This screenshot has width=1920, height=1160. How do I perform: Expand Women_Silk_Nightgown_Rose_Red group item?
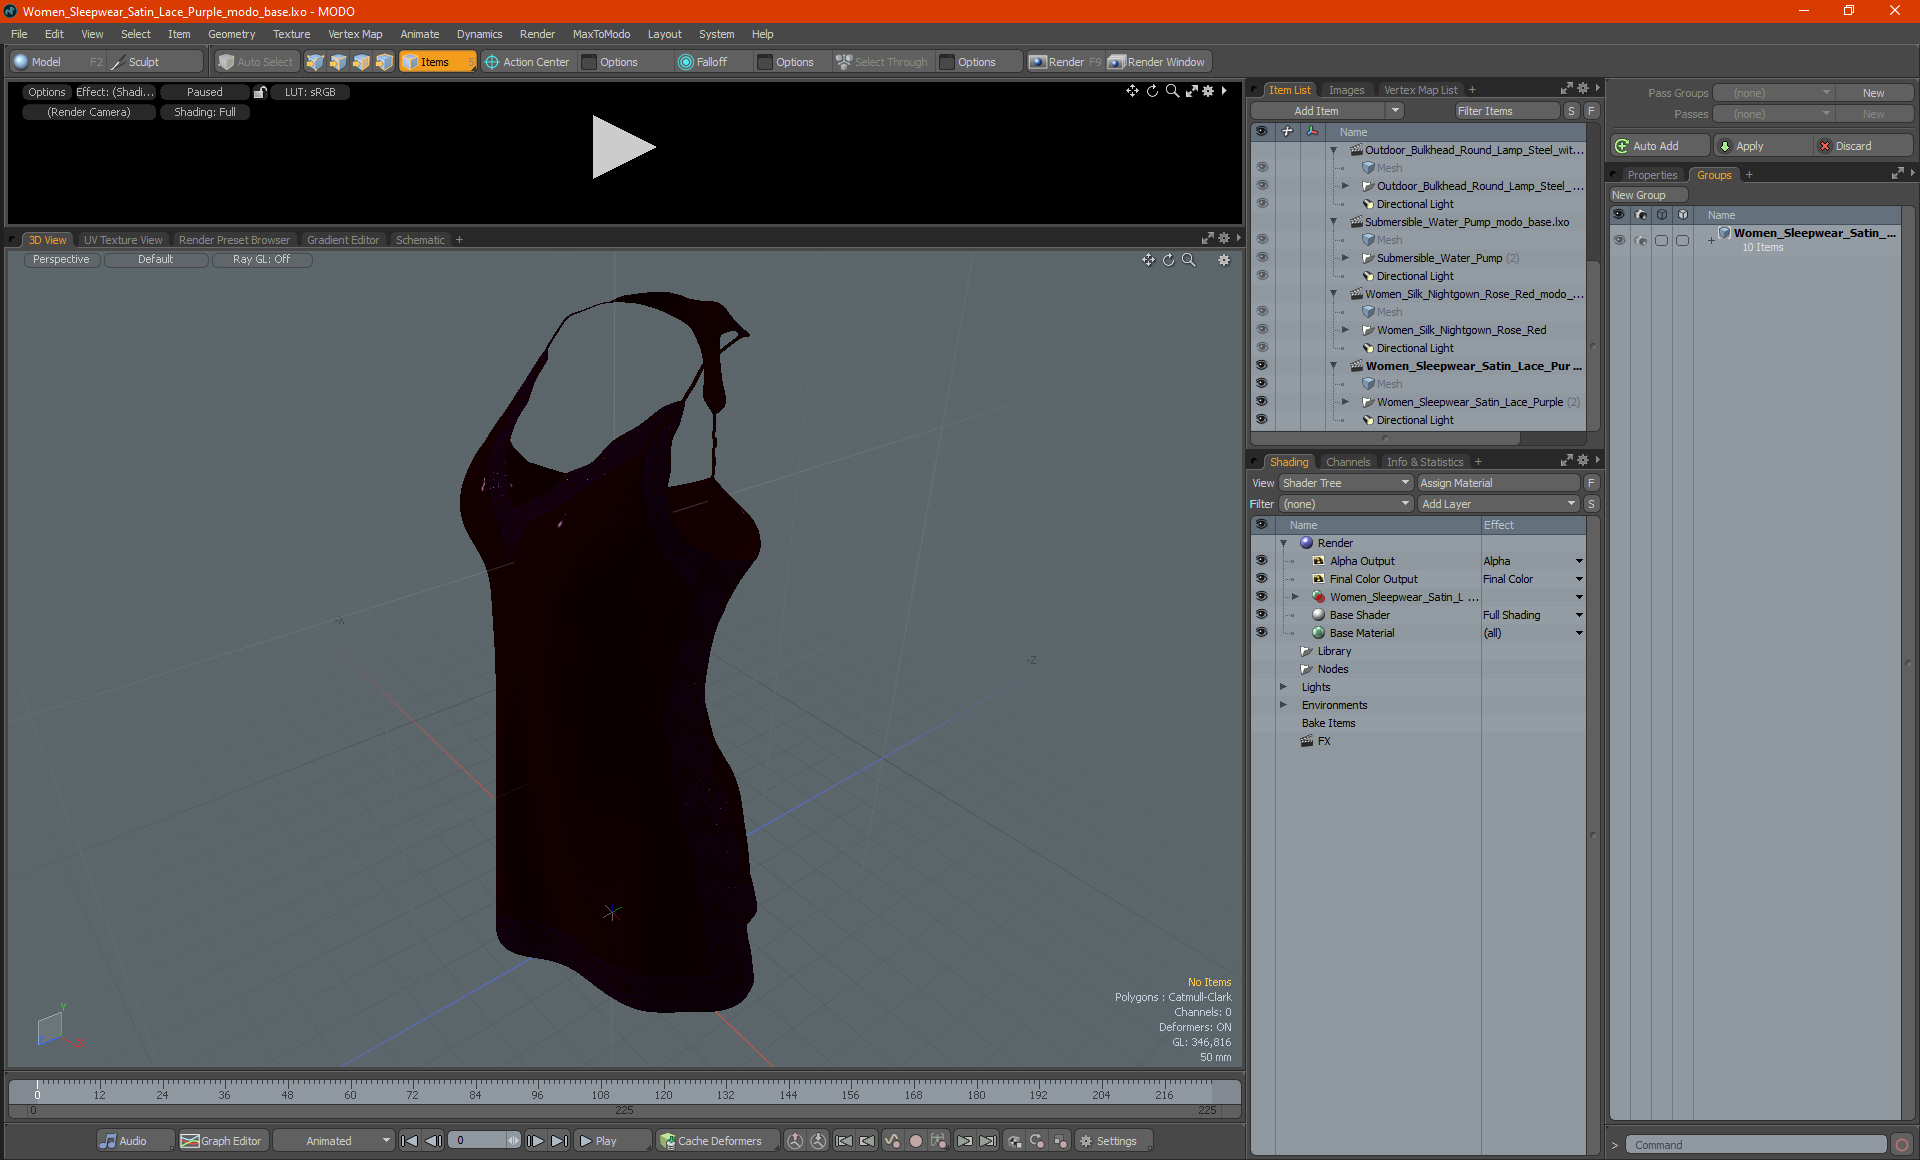pos(1345,330)
